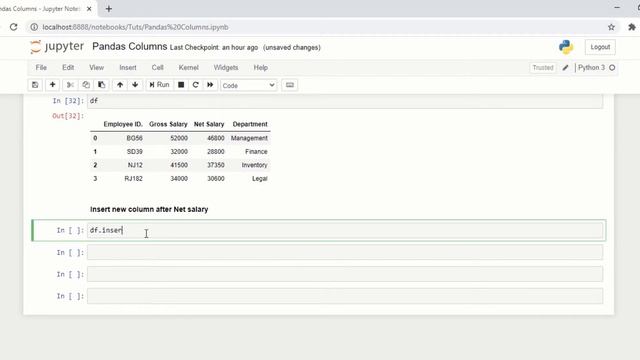Open the Cell menu
Image resolution: width=640 pixels, height=360 pixels.
tap(158, 68)
